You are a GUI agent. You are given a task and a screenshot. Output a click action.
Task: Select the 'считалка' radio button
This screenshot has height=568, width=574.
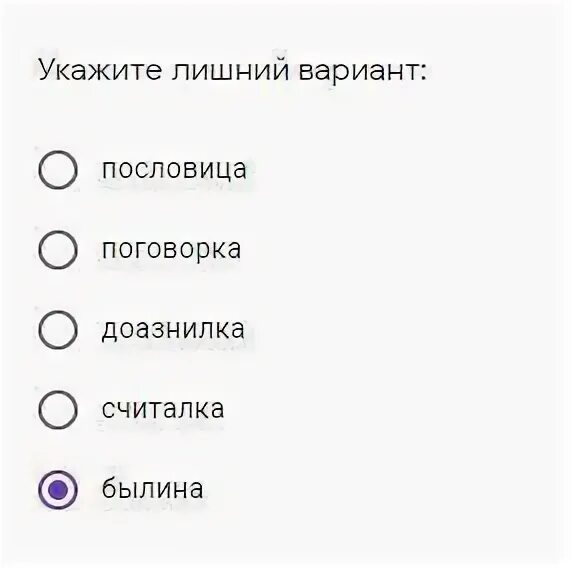tap(58, 409)
